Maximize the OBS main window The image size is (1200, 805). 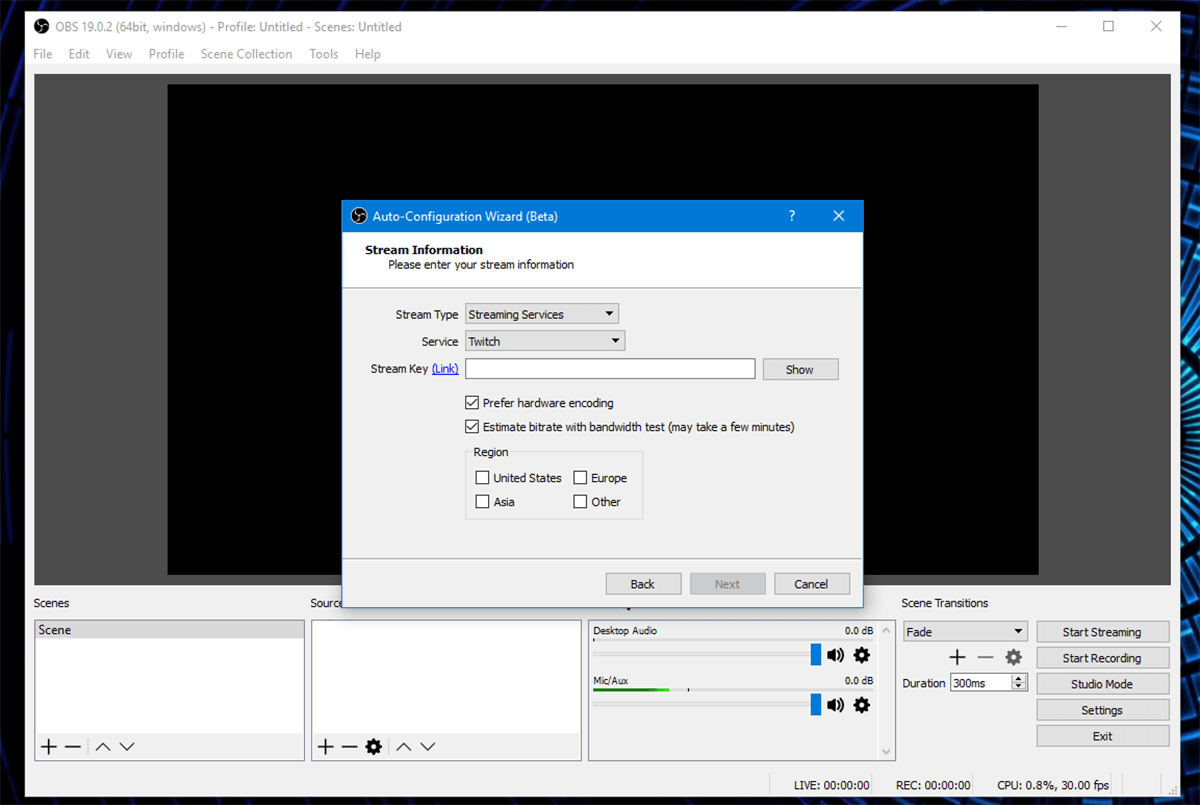click(1108, 26)
